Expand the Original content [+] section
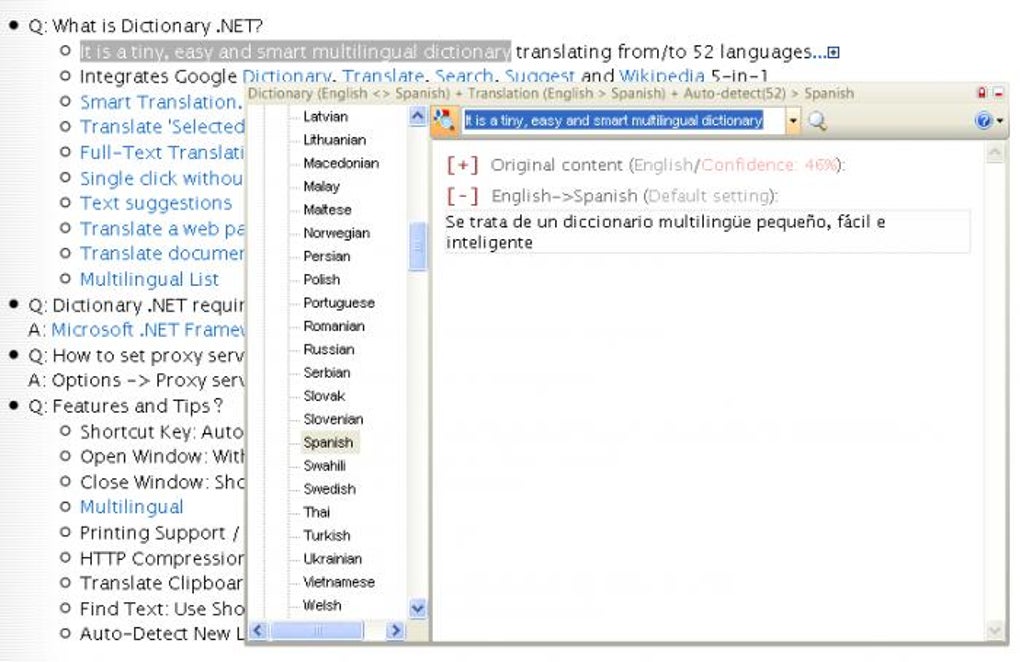This screenshot has height=662, width=1020. pos(463,165)
